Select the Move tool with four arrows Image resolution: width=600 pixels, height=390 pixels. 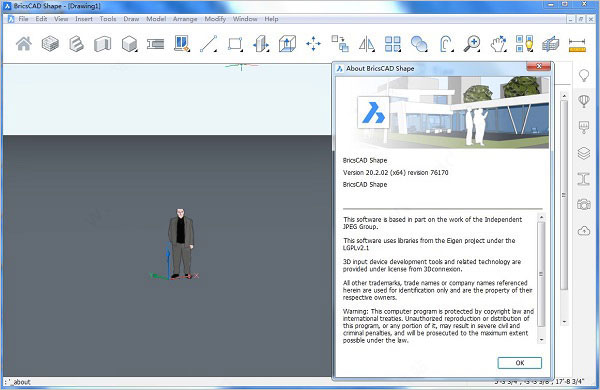[313, 44]
